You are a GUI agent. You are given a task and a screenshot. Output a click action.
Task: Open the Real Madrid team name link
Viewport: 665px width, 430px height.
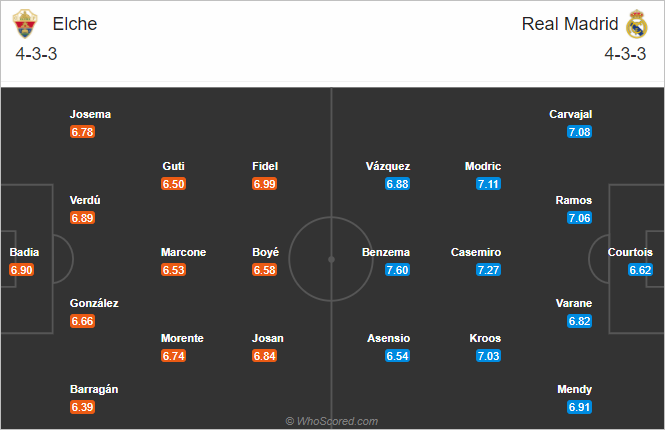570,24
